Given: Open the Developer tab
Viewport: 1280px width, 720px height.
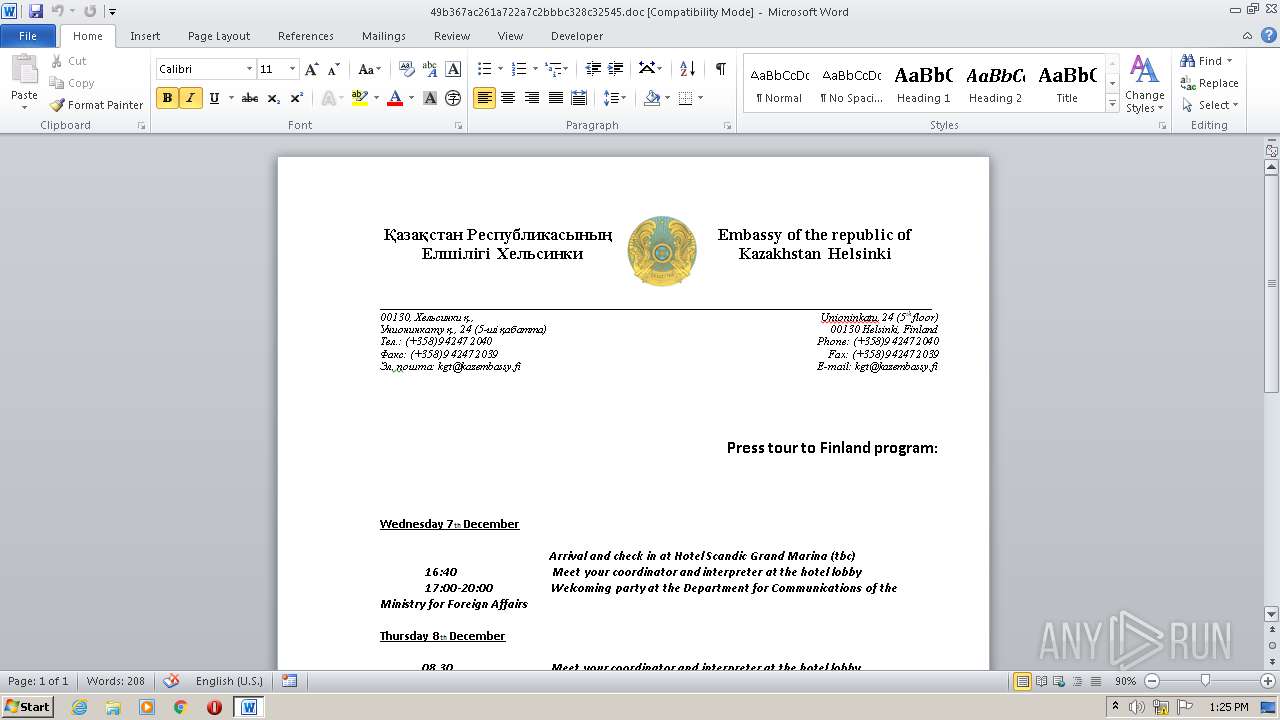Looking at the screenshot, I should (577, 36).
